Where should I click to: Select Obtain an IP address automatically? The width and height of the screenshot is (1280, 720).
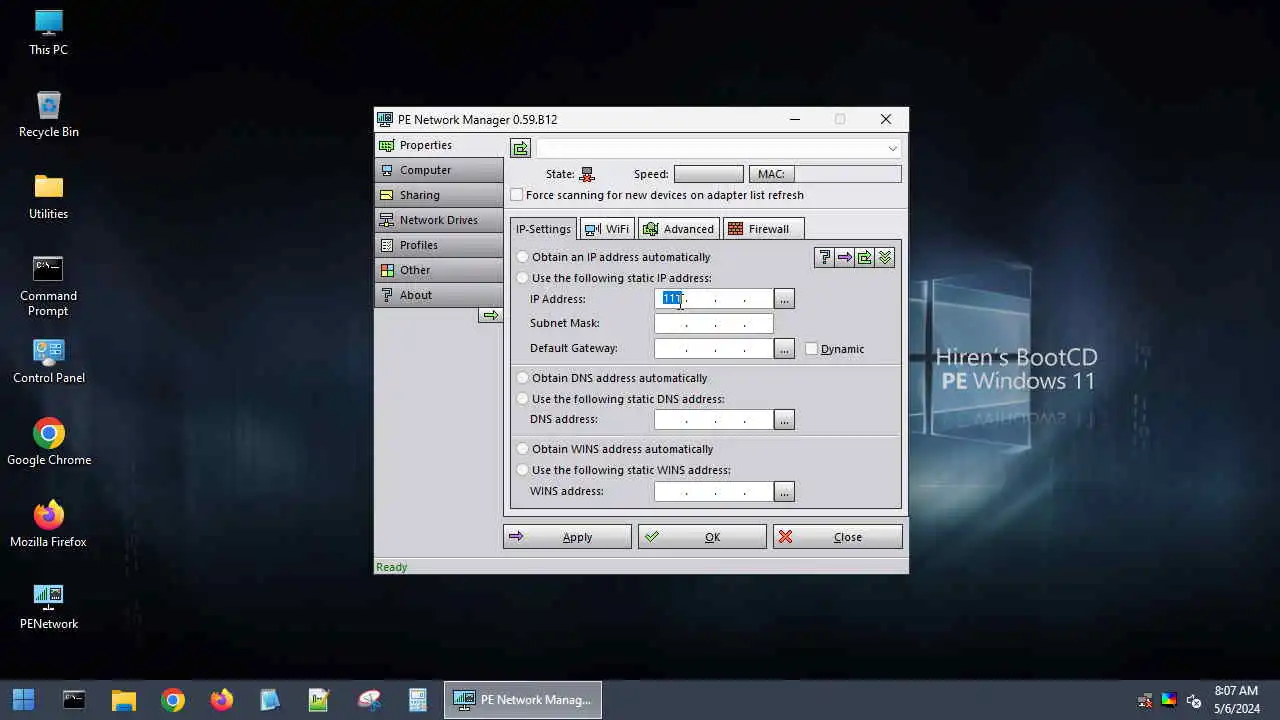coord(522,257)
